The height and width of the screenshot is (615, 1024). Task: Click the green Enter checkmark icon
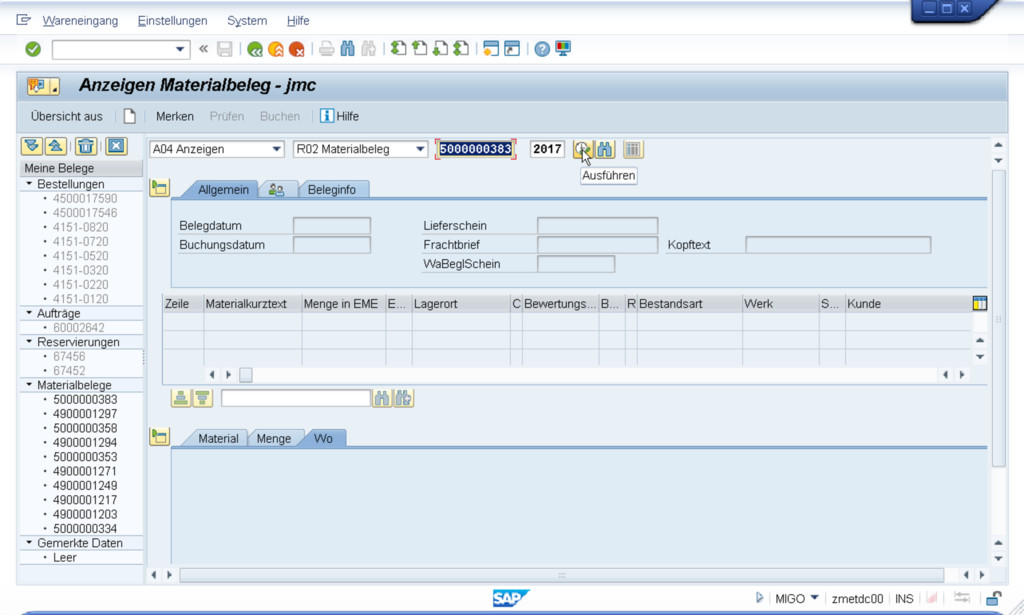tap(33, 49)
